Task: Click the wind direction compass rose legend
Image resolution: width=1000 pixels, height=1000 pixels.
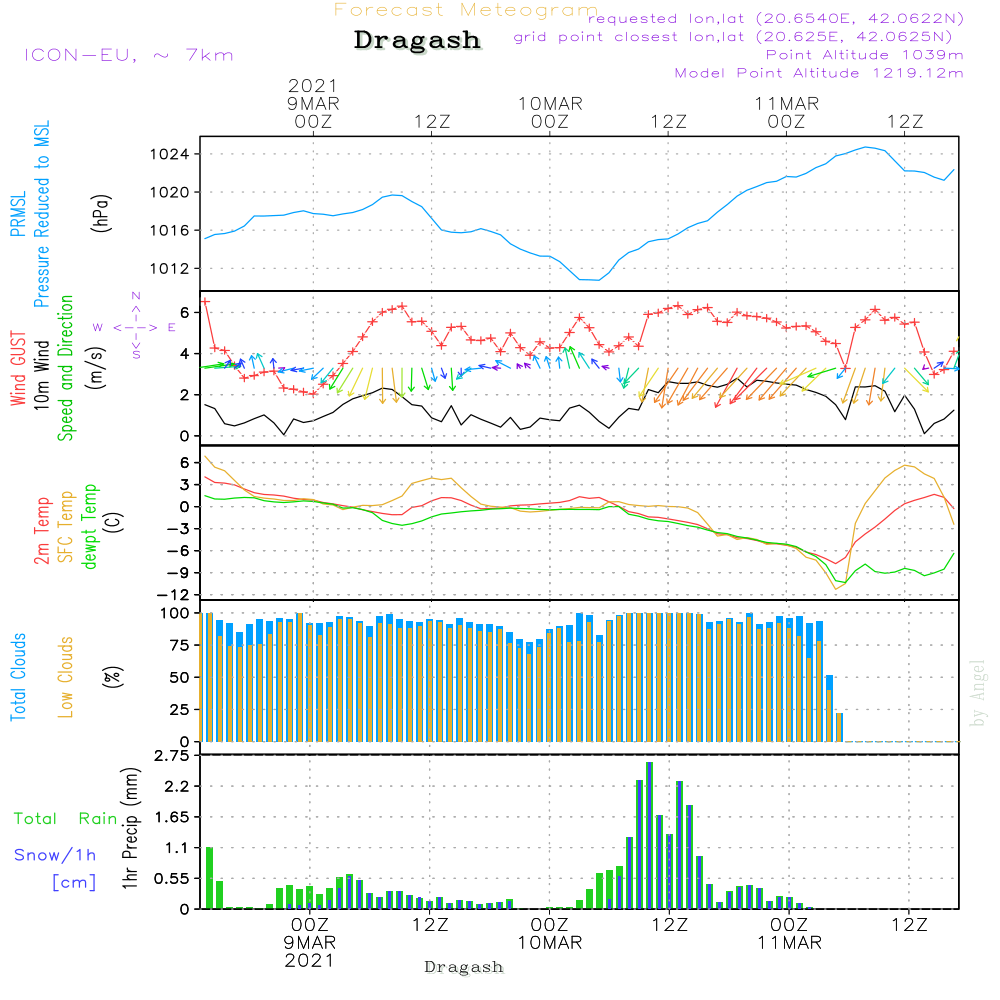Action: coord(135,327)
